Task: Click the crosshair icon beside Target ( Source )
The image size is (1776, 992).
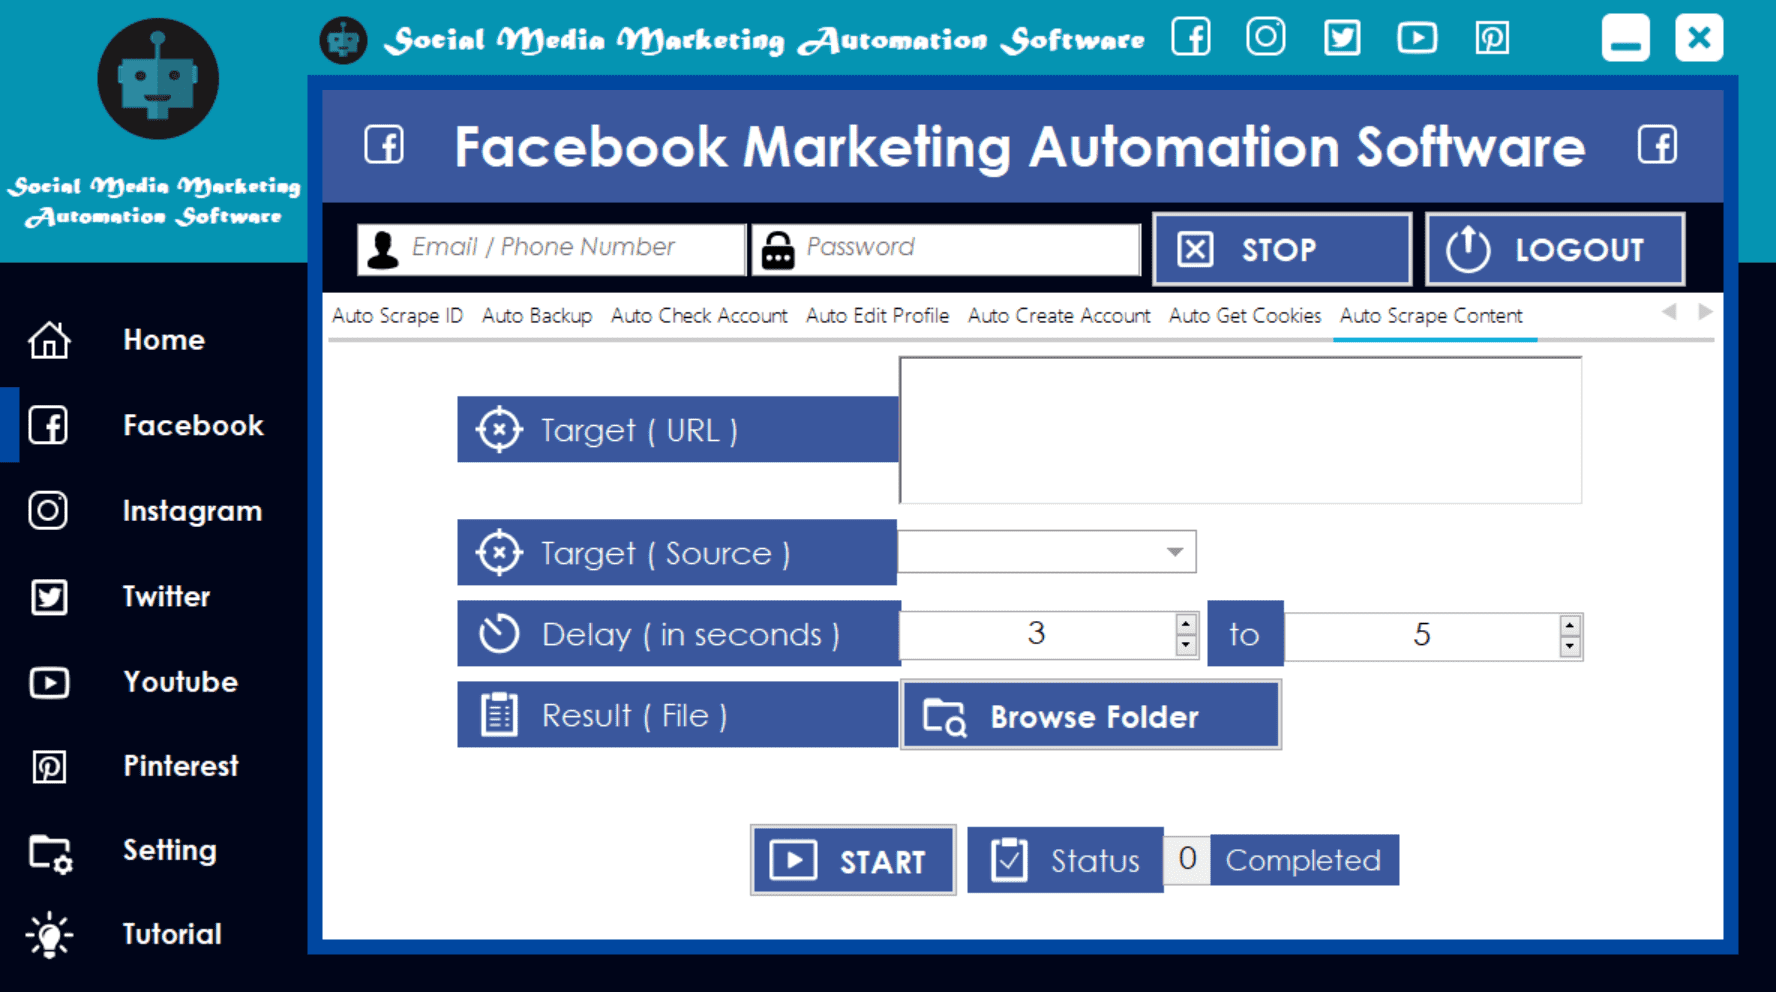Action: 499,552
